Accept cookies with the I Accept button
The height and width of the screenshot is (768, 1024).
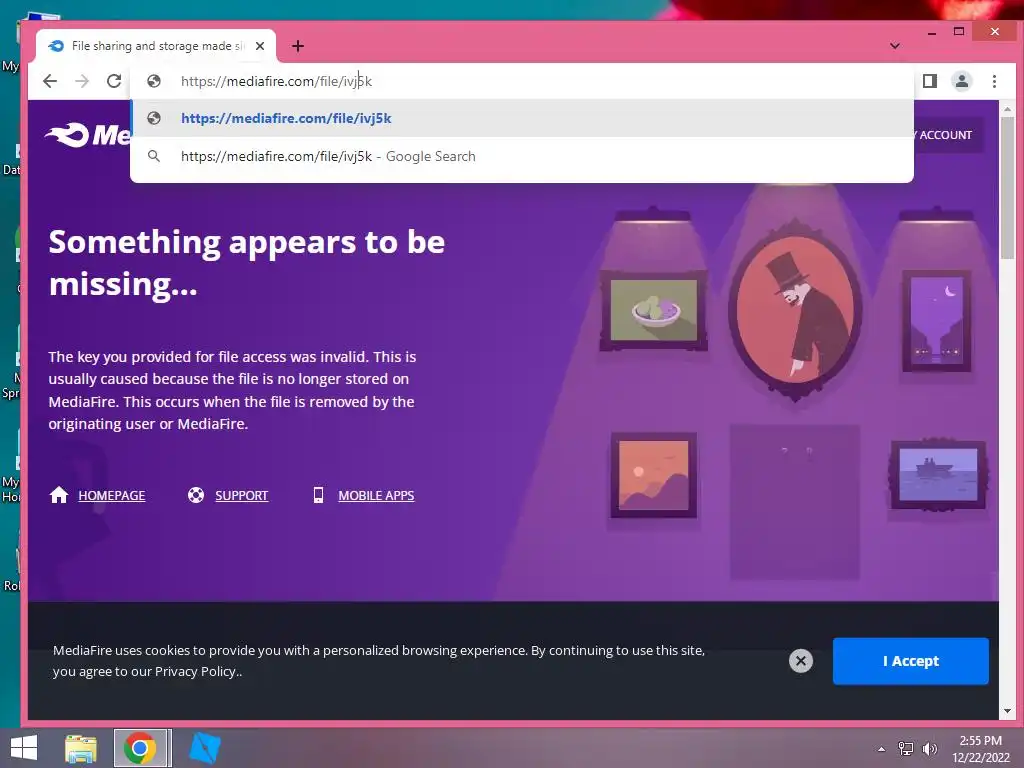[910, 661]
